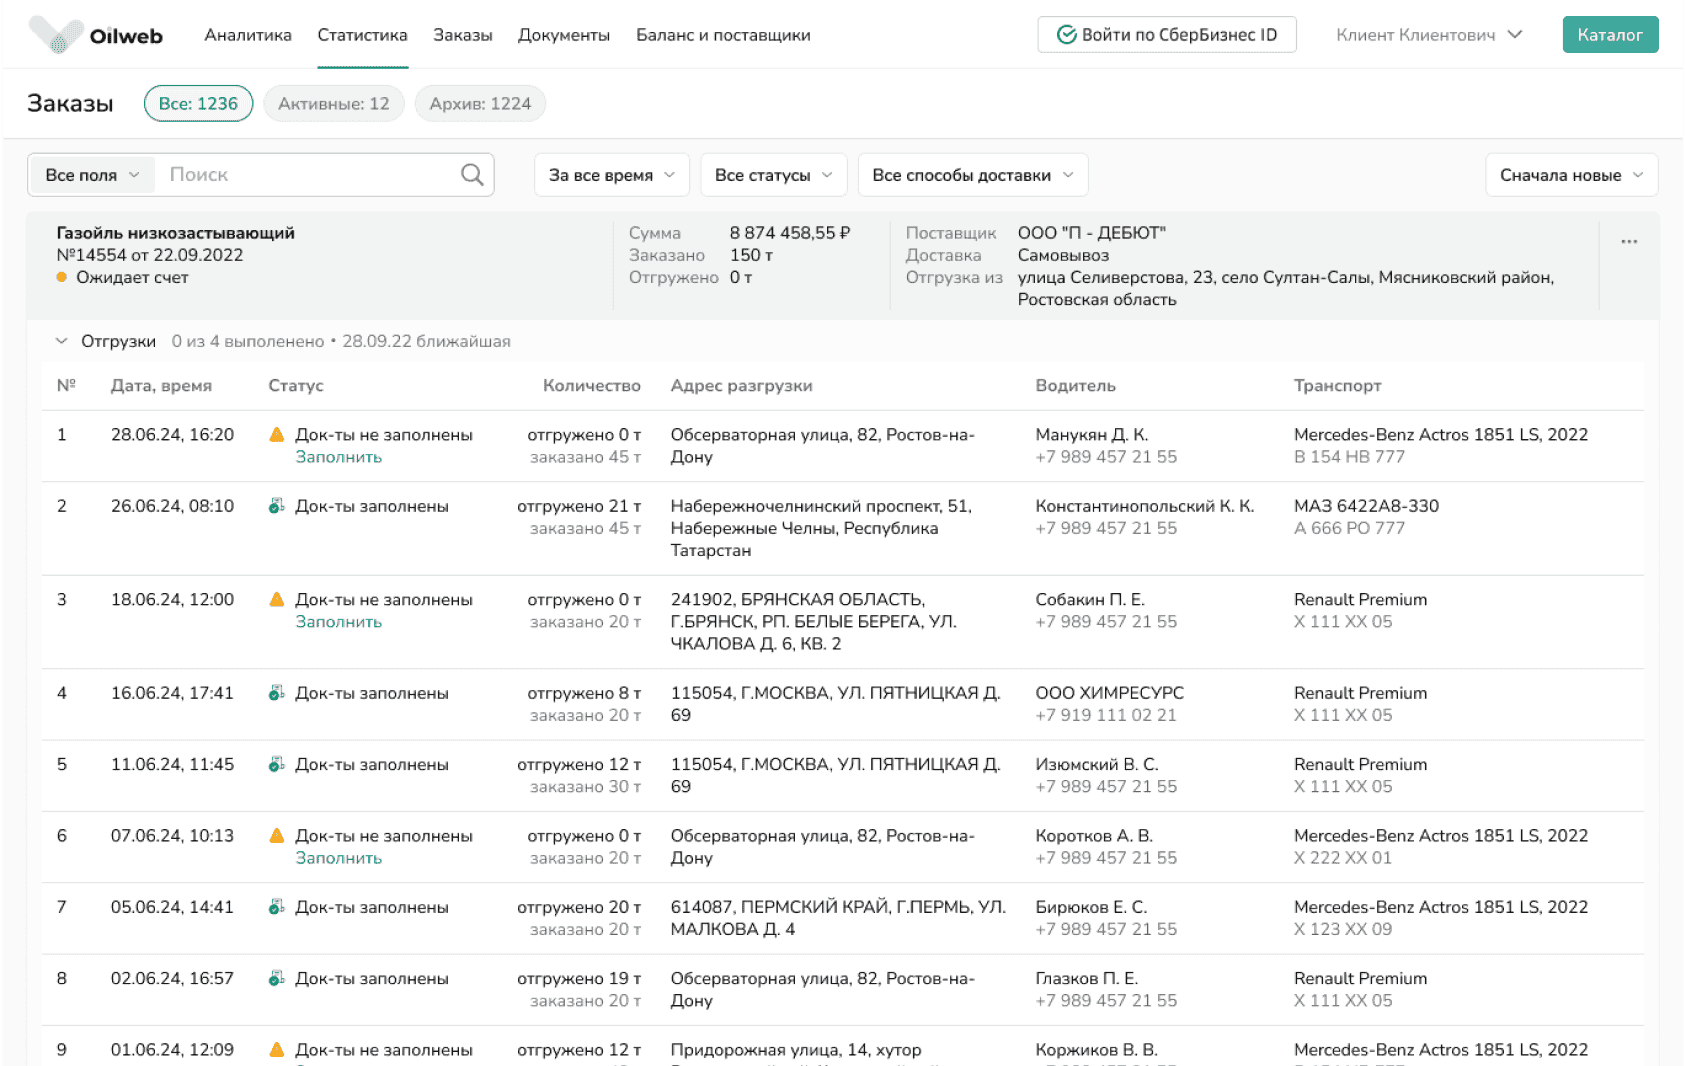Screen dimensions: 1686x1066
Task: Click documents-filled icon in shipment row 4
Action: click(x=277, y=693)
